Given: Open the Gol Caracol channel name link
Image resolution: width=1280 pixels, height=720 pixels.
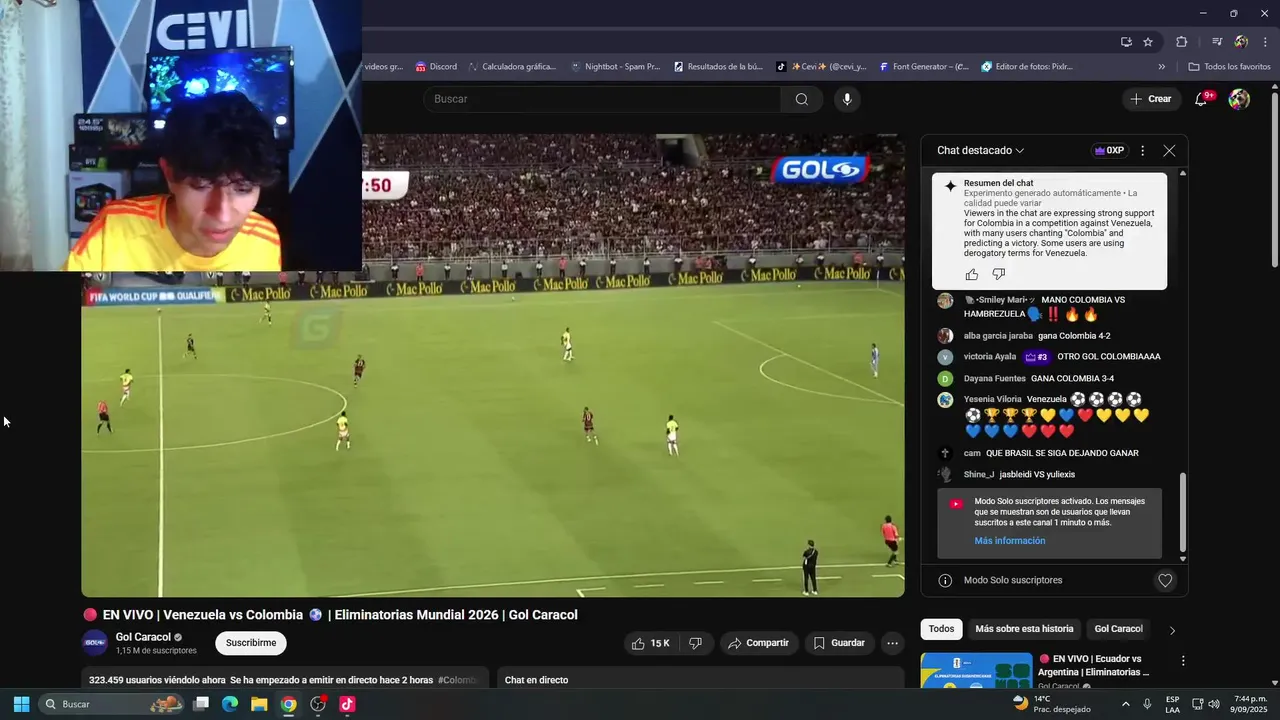Looking at the screenshot, I should [143, 637].
